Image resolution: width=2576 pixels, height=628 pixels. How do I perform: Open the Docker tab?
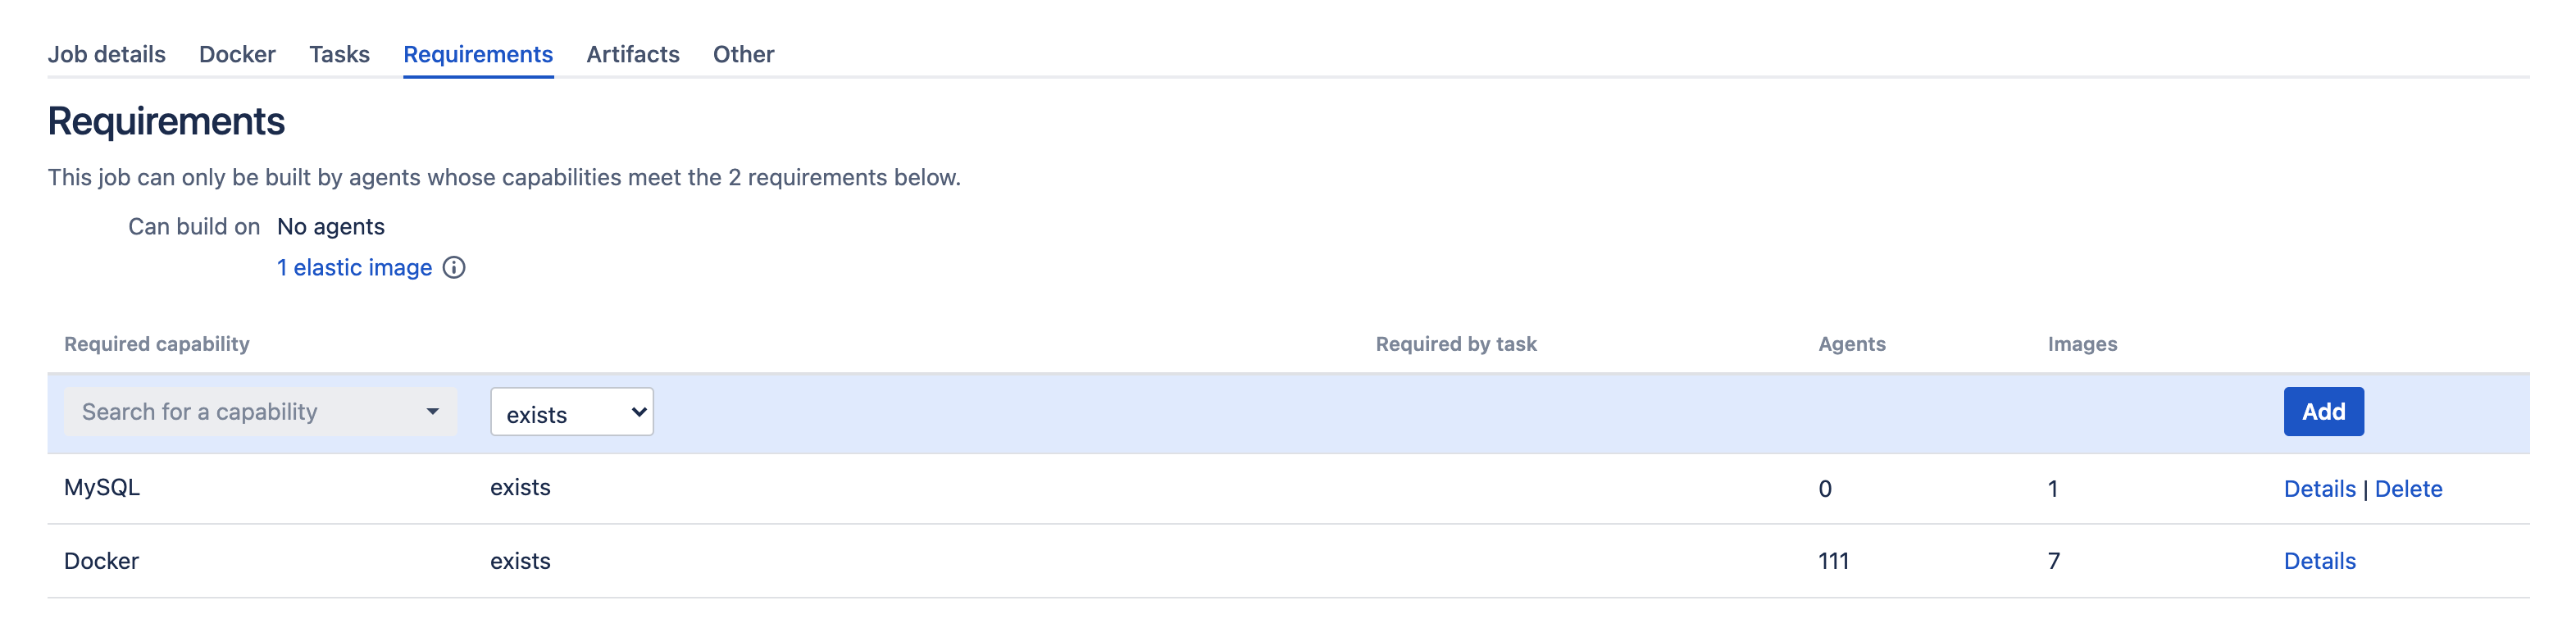(x=237, y=54)
